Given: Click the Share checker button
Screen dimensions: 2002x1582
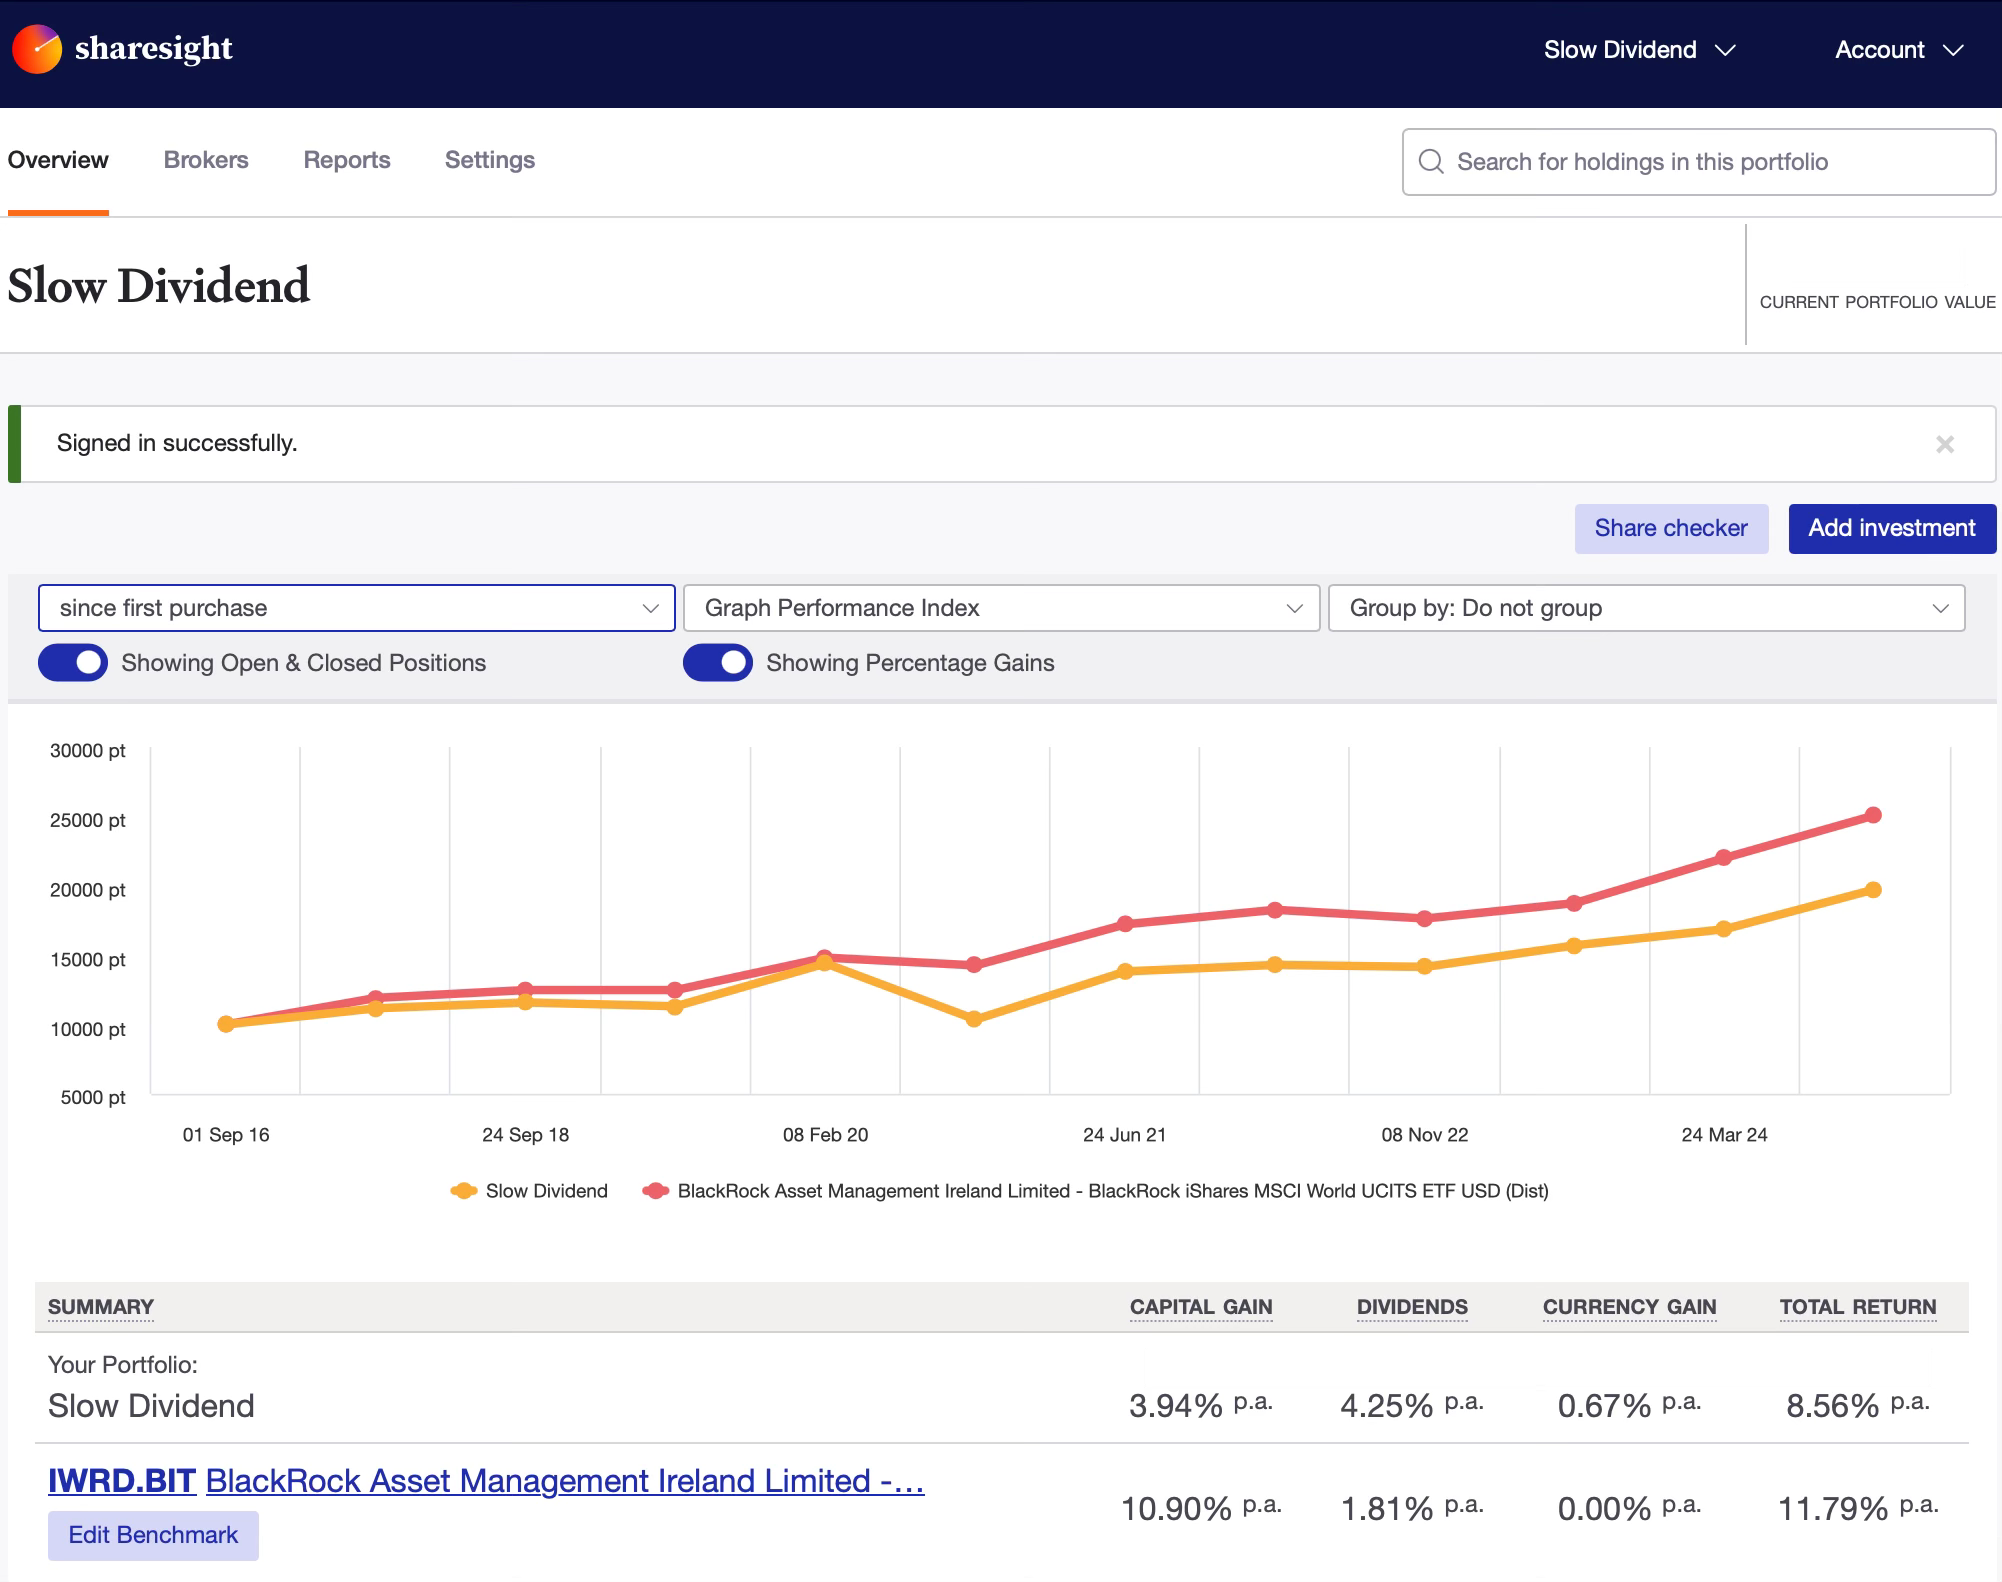Looking at the screenshot, I should pos(1671,528).
